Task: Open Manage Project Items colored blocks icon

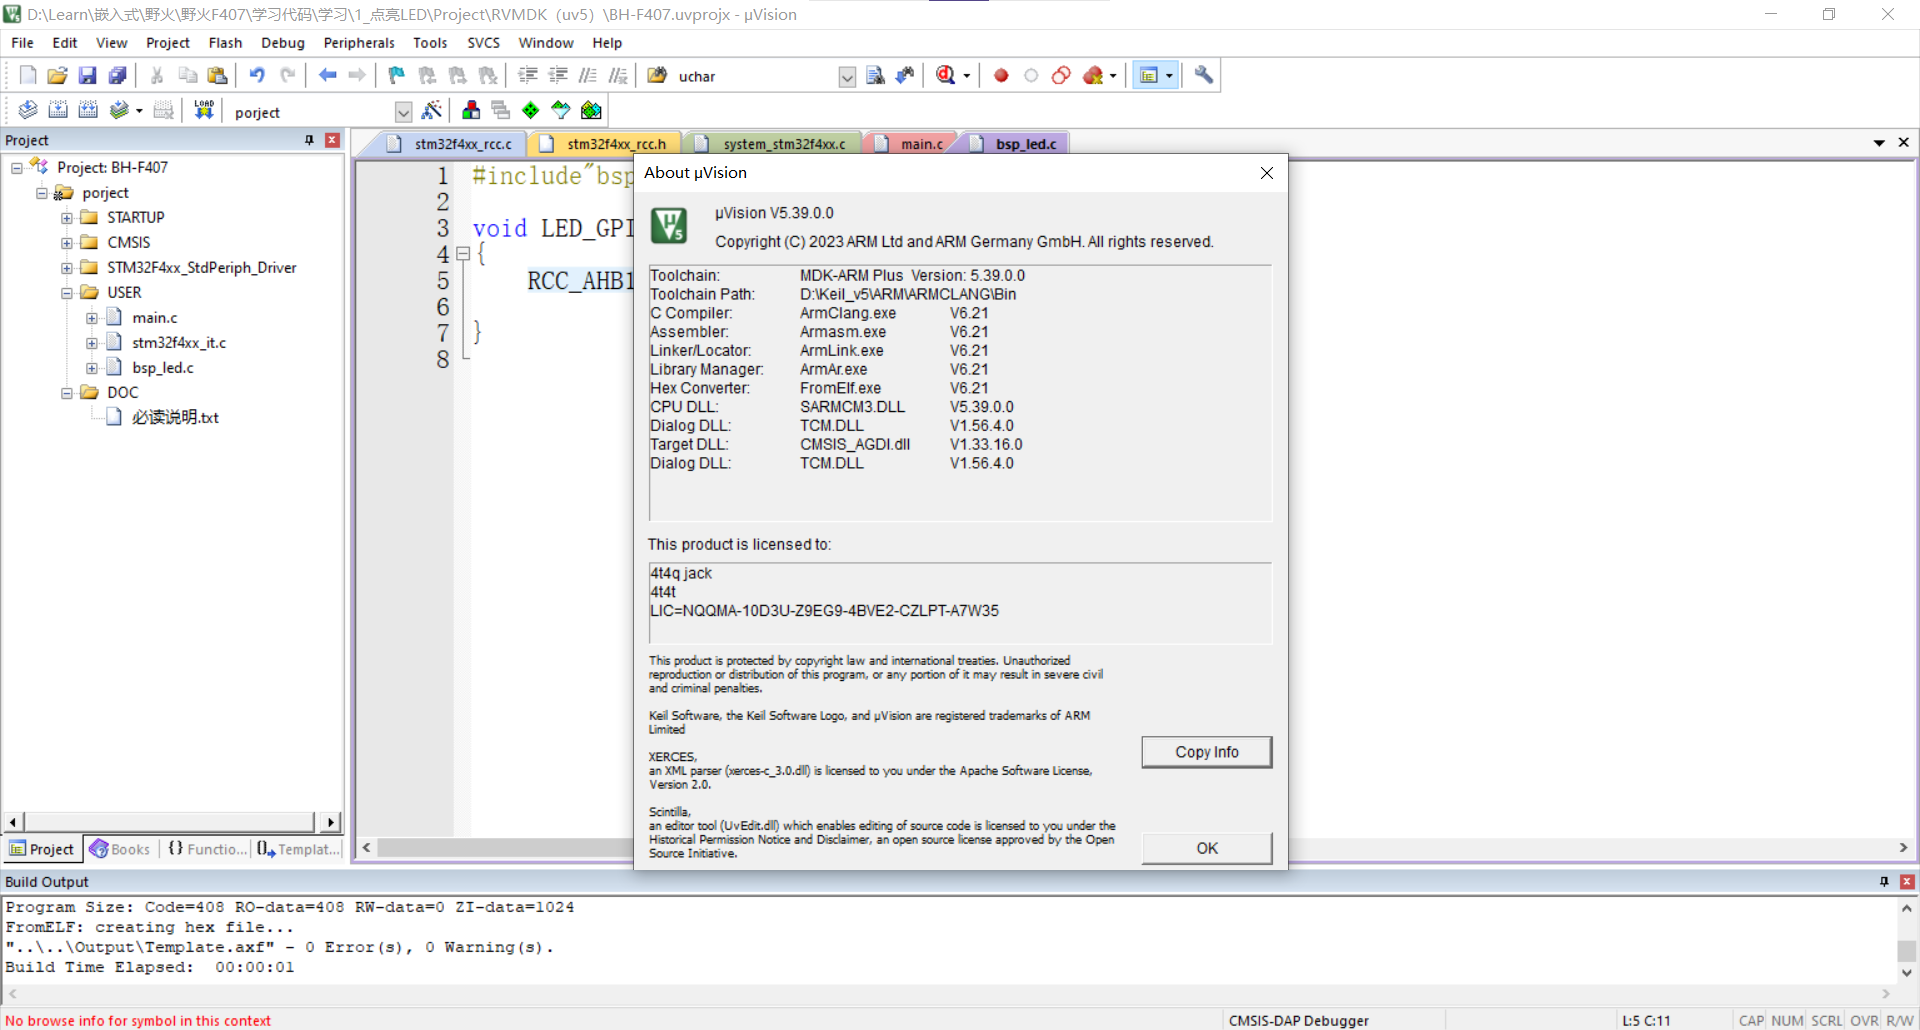Action: click(x=471, y=110)
